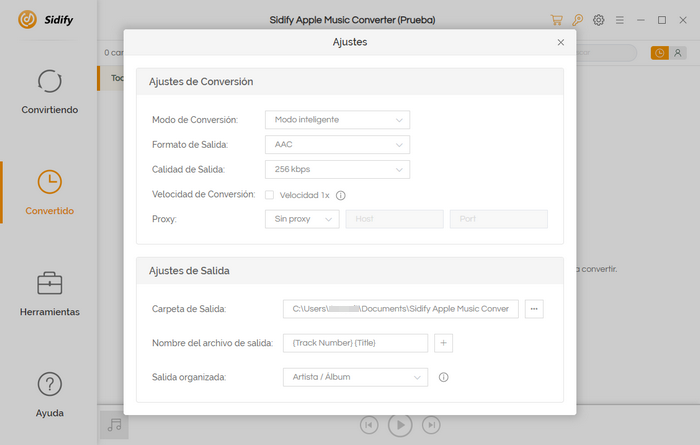This screenshot has height=445, width=700.
Task: Open Modo de Conversión dropdown
Action: (x=337, y=120)
